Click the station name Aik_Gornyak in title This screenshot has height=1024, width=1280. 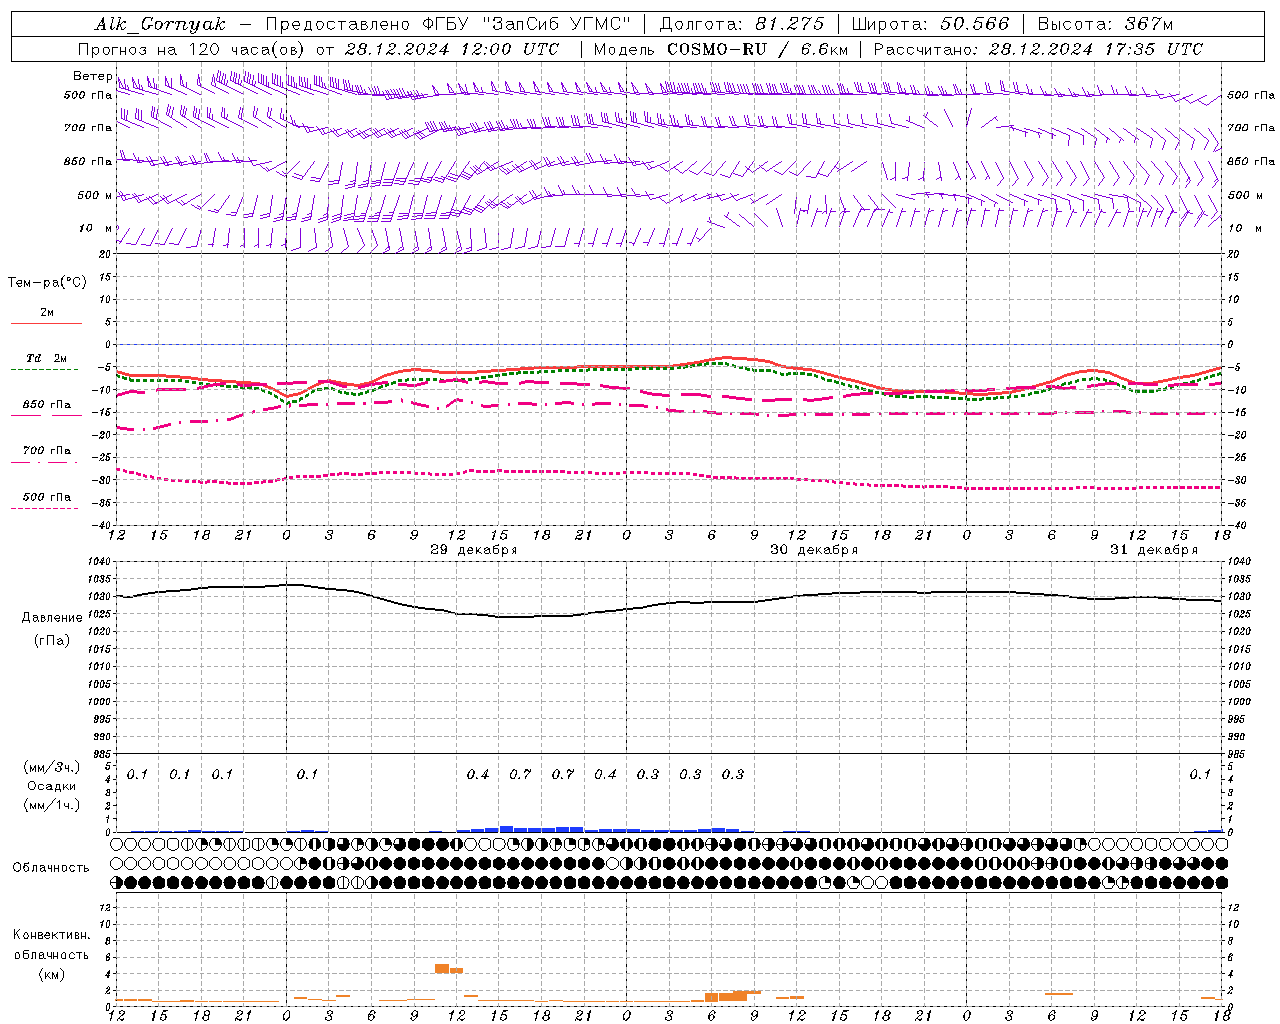point(160,24)
